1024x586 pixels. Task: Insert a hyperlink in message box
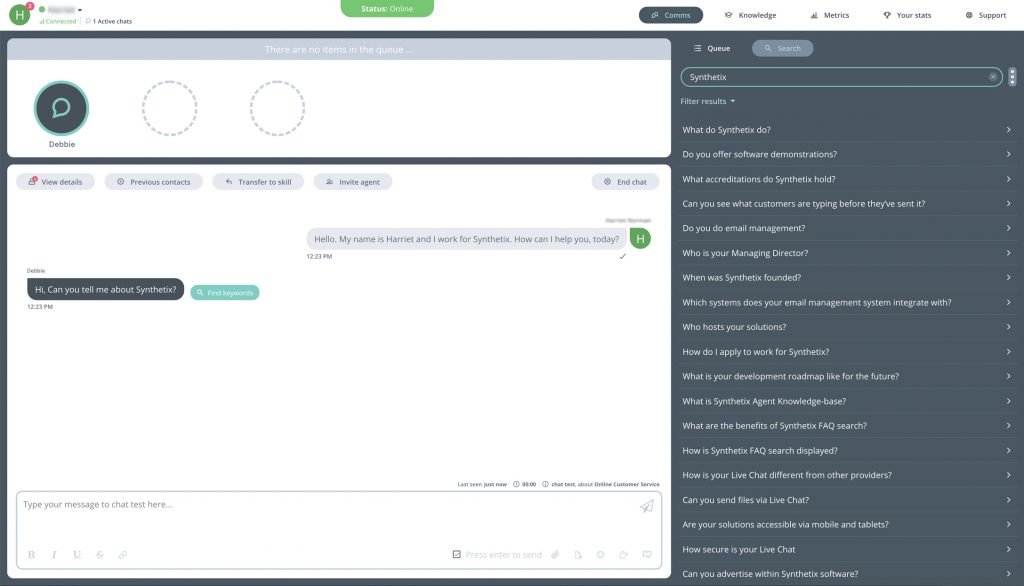[123, 555]
